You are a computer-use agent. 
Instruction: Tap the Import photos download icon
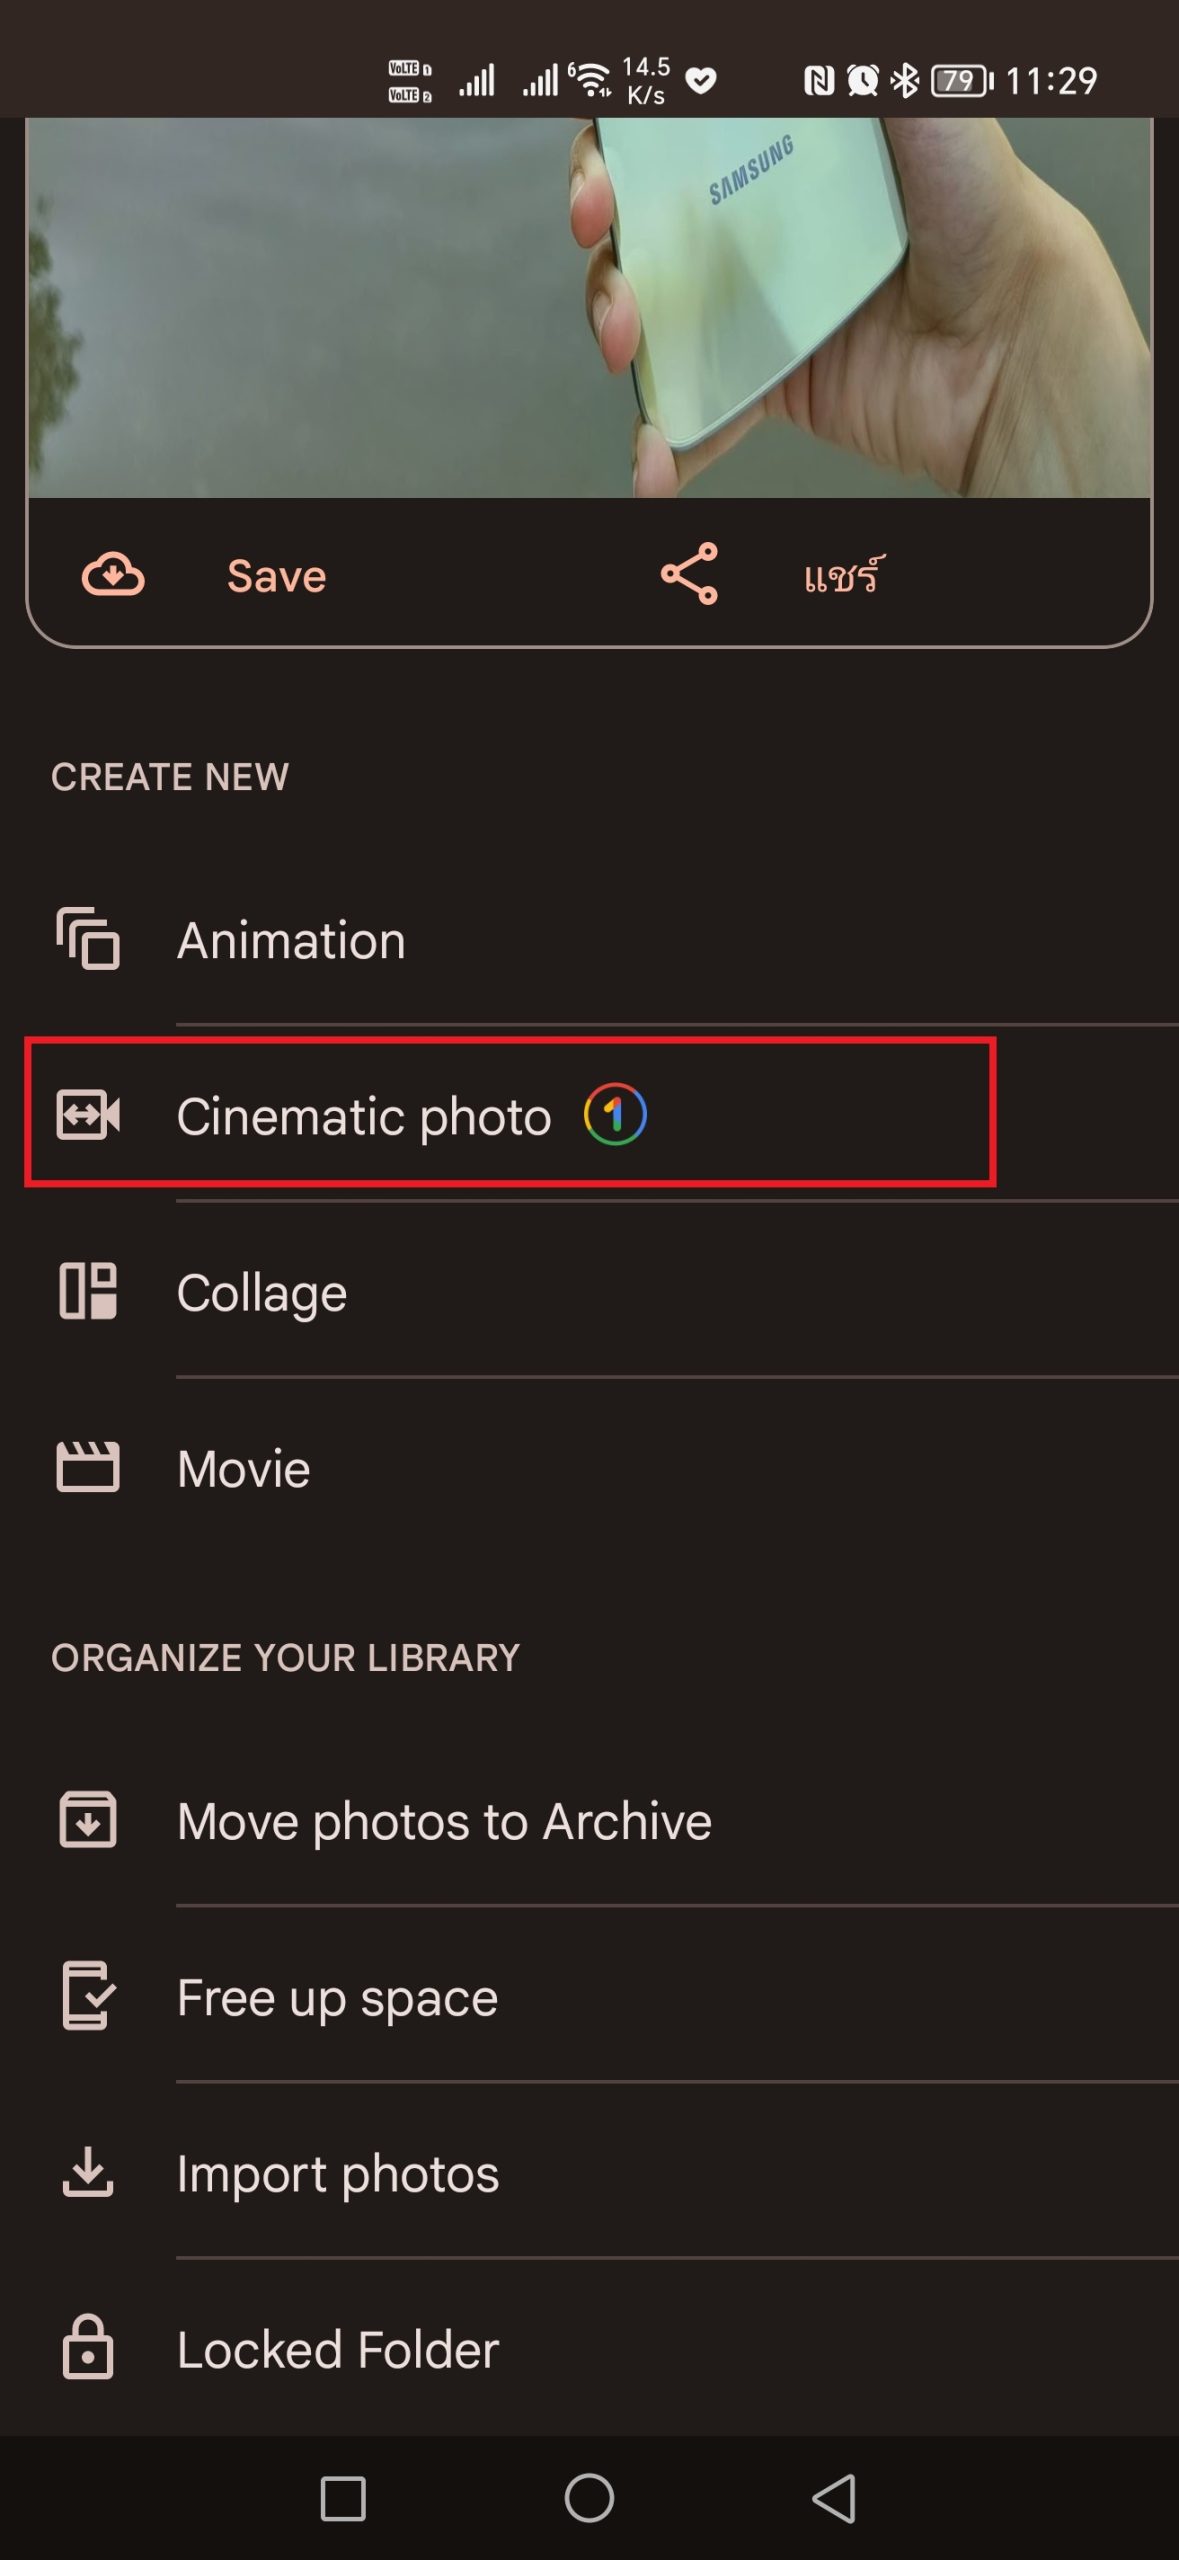(x=88, y=2172)
